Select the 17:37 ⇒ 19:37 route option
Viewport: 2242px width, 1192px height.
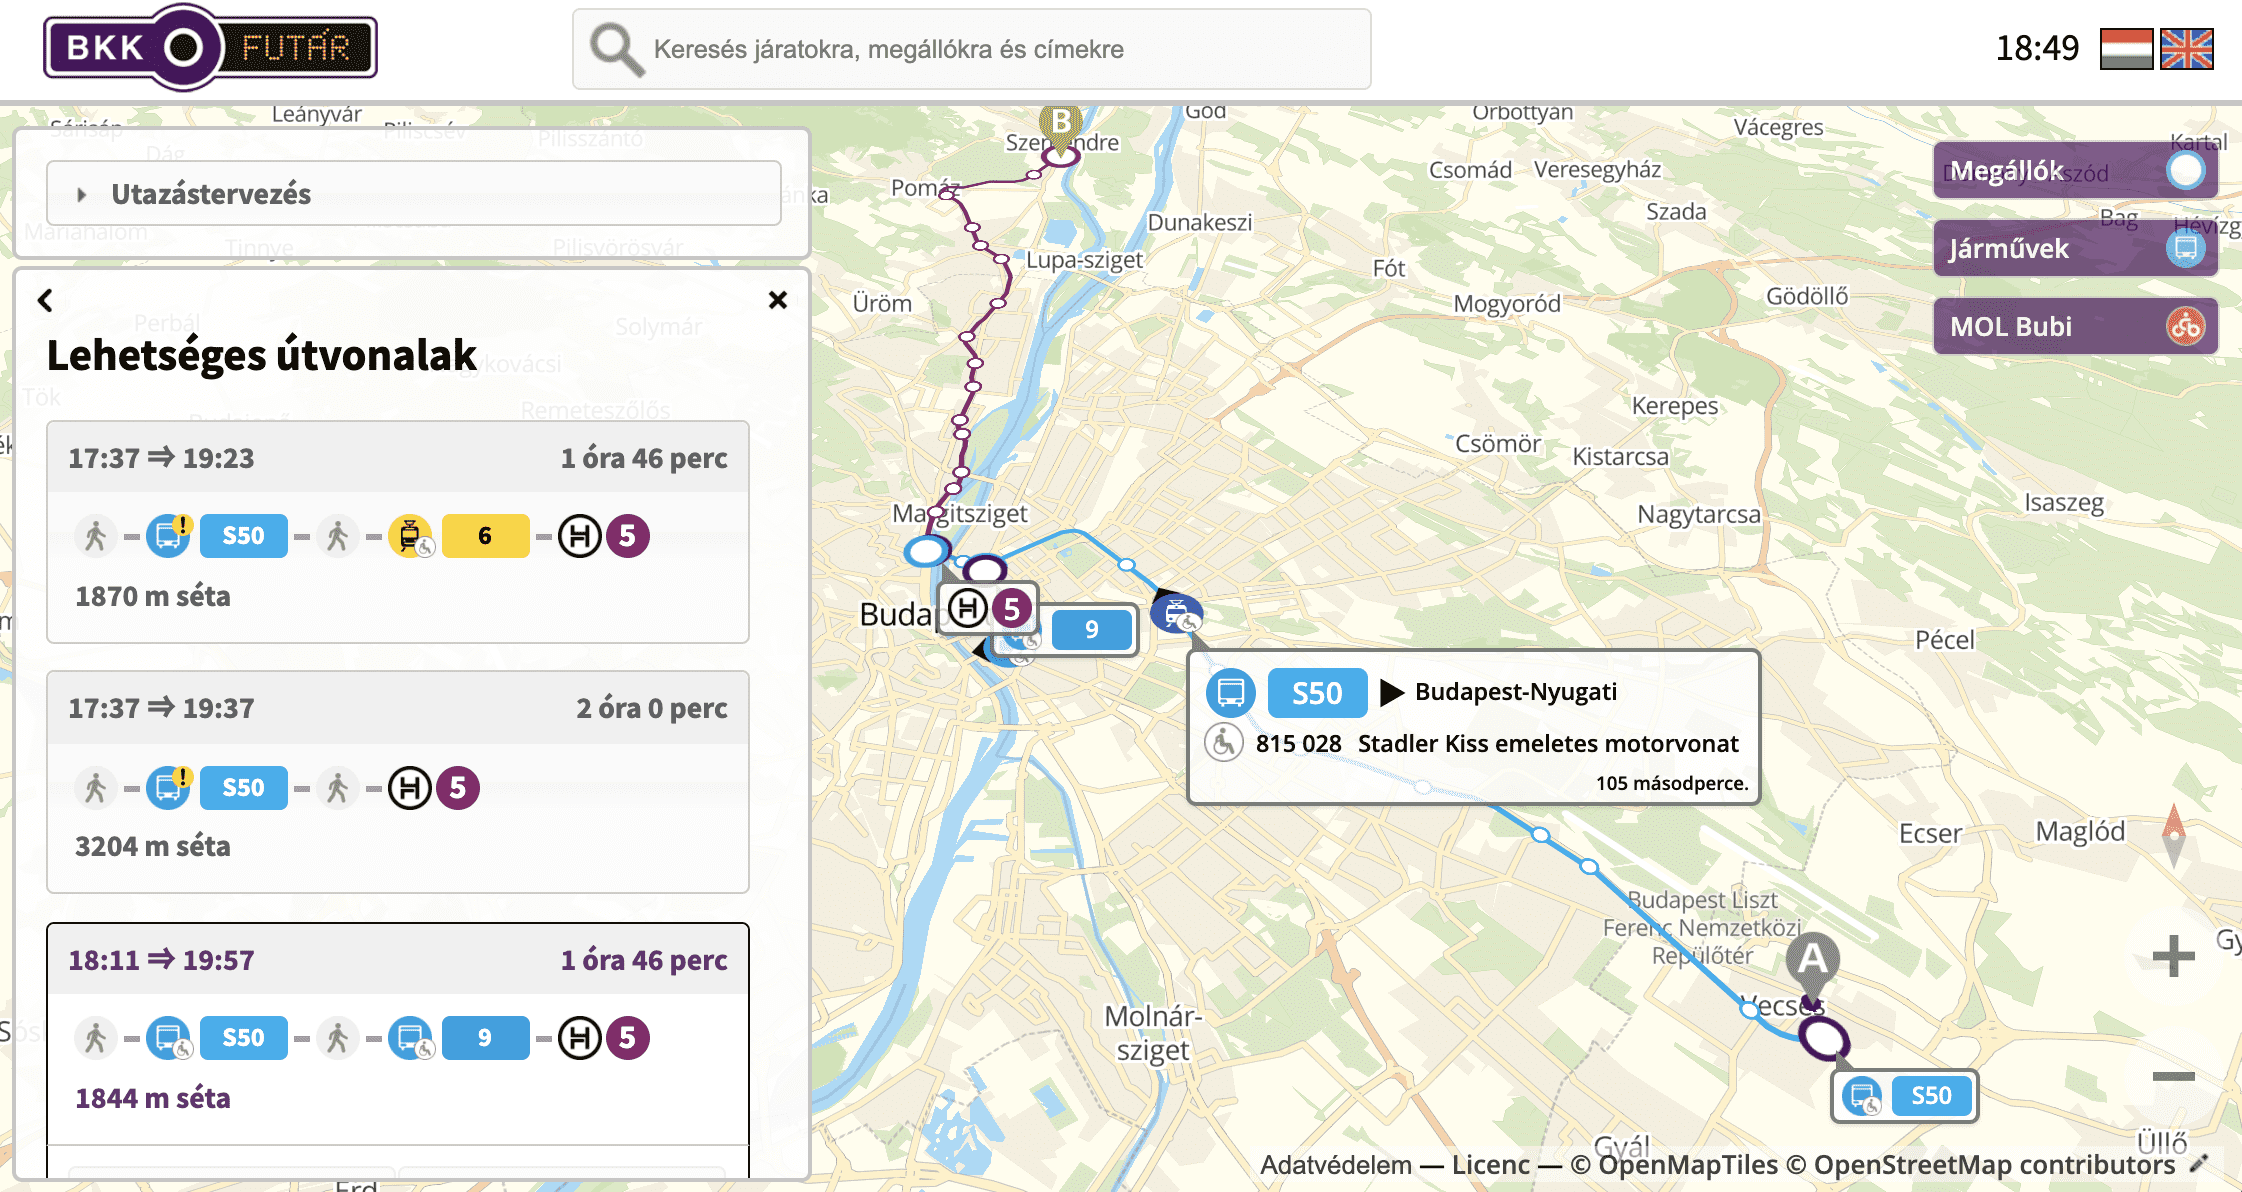(398, 782)
